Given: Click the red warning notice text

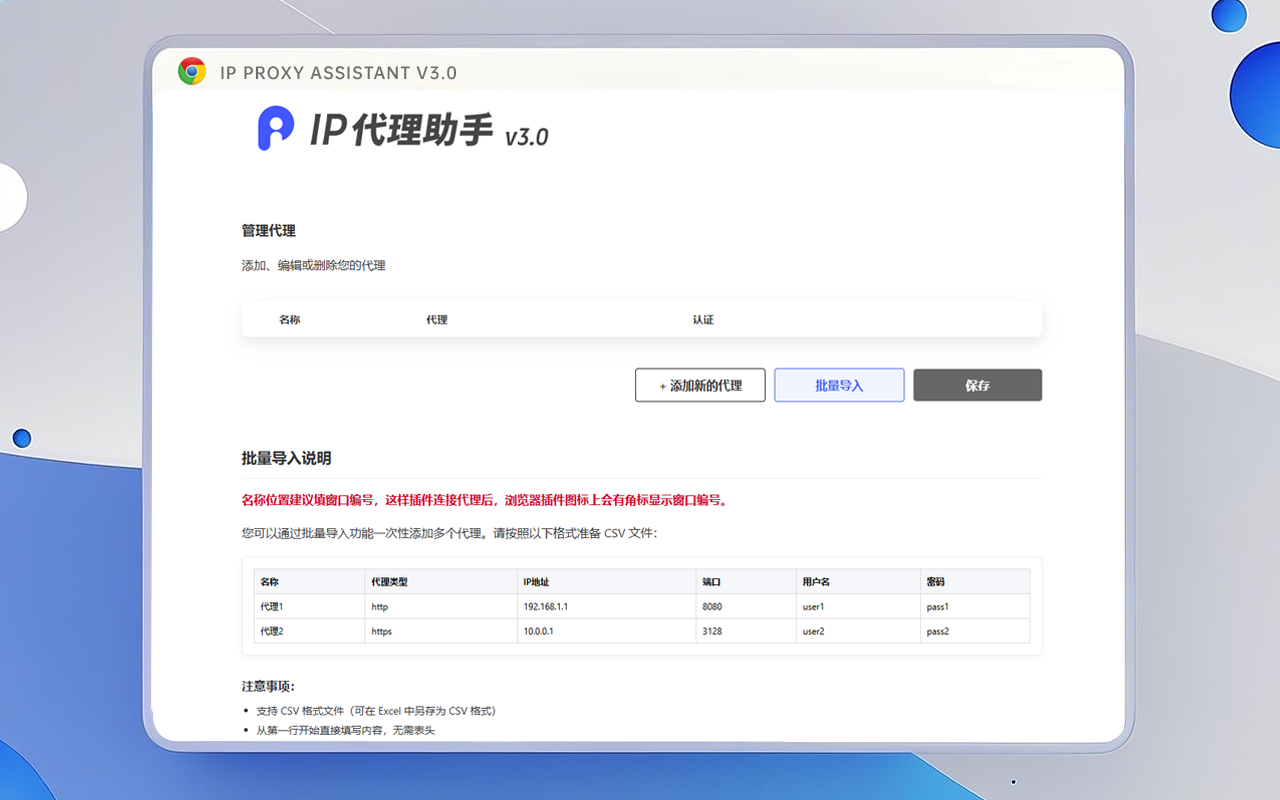Looking at the screenshot, I should point(483,501).
